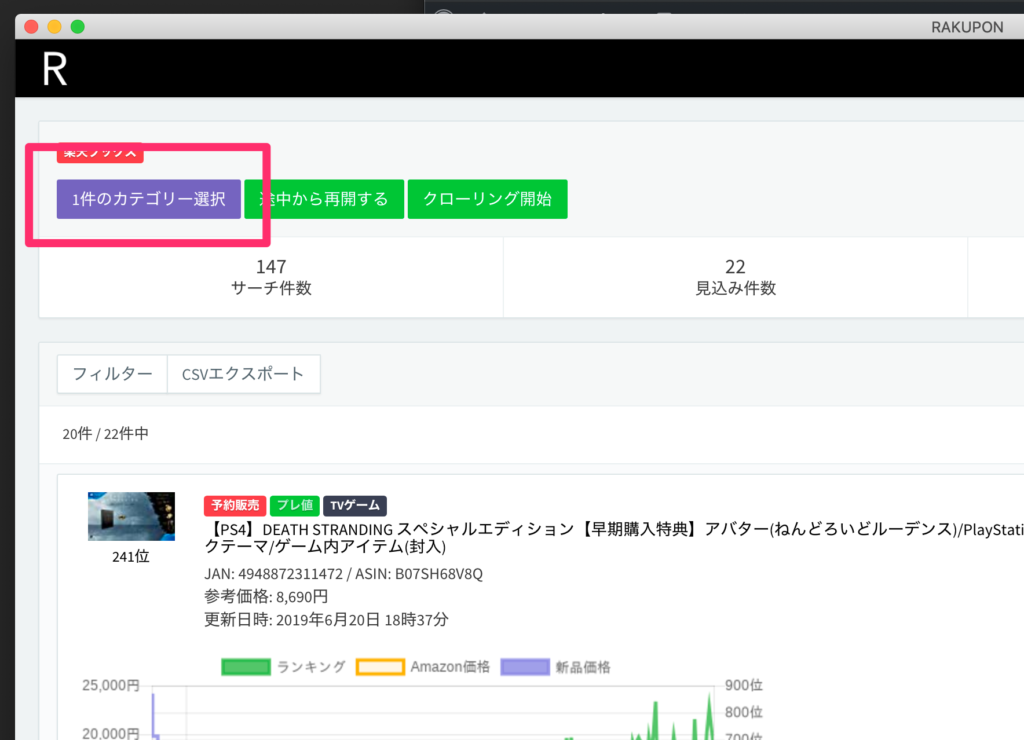This screenshot has height=740, width=1024.
Task: Click the dark TVゲーム category badge
Action: (x=355, y=506)
